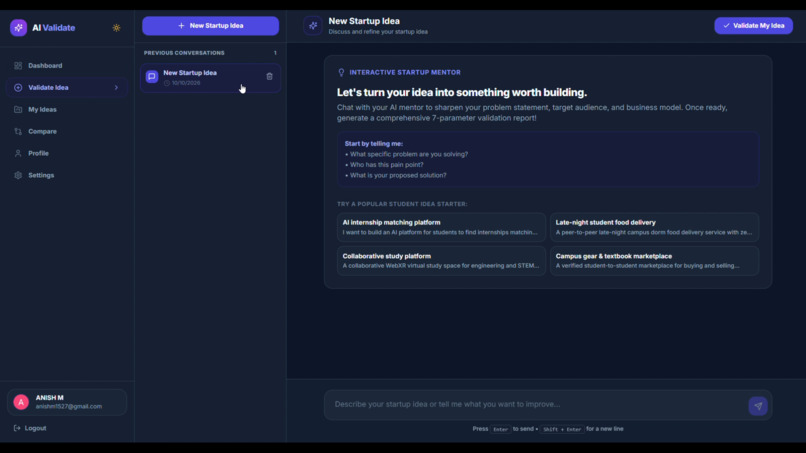806x453 pixels.
Task: Click the Profile person icon
Action: [x=18, y=153]
